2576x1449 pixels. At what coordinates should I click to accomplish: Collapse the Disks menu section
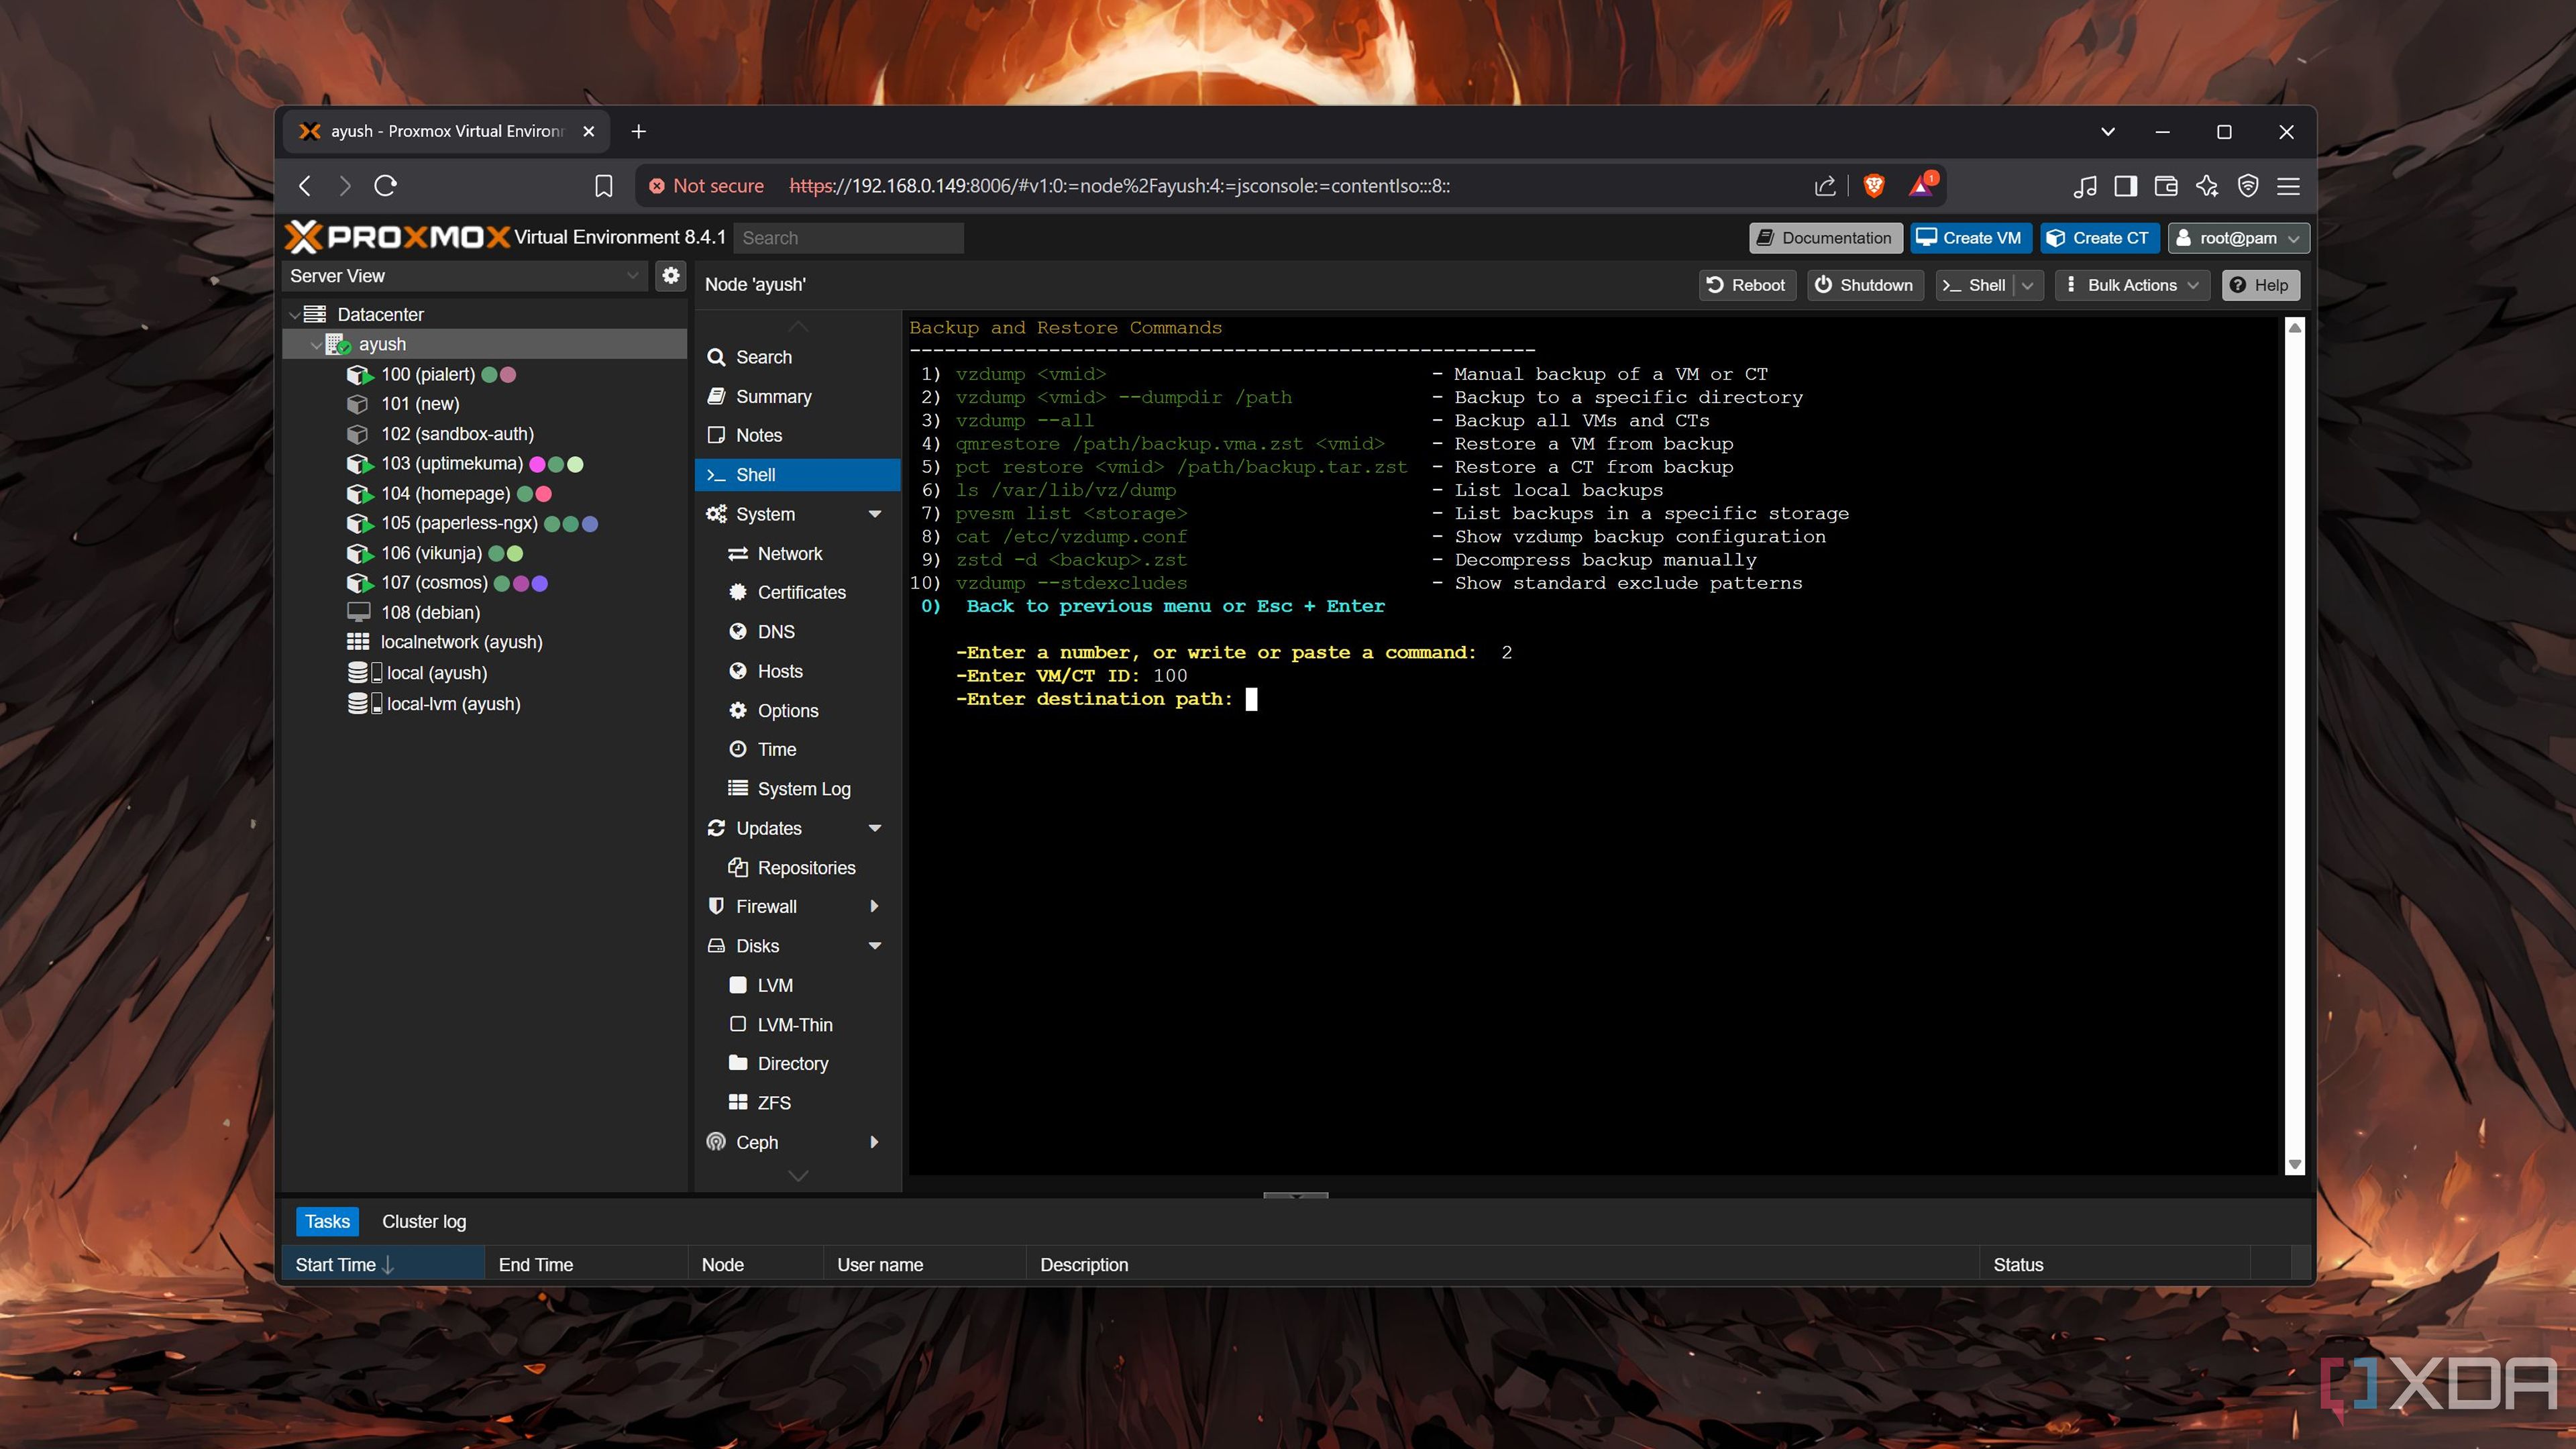tap(875, 946)
